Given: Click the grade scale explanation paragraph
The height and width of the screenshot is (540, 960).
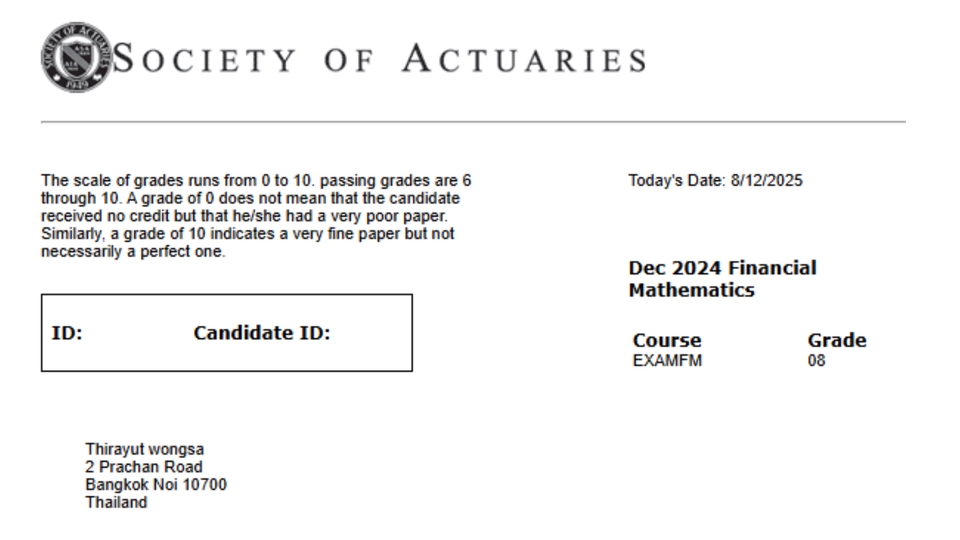Looking at the screenshot, I should click(x=255, y=216).
